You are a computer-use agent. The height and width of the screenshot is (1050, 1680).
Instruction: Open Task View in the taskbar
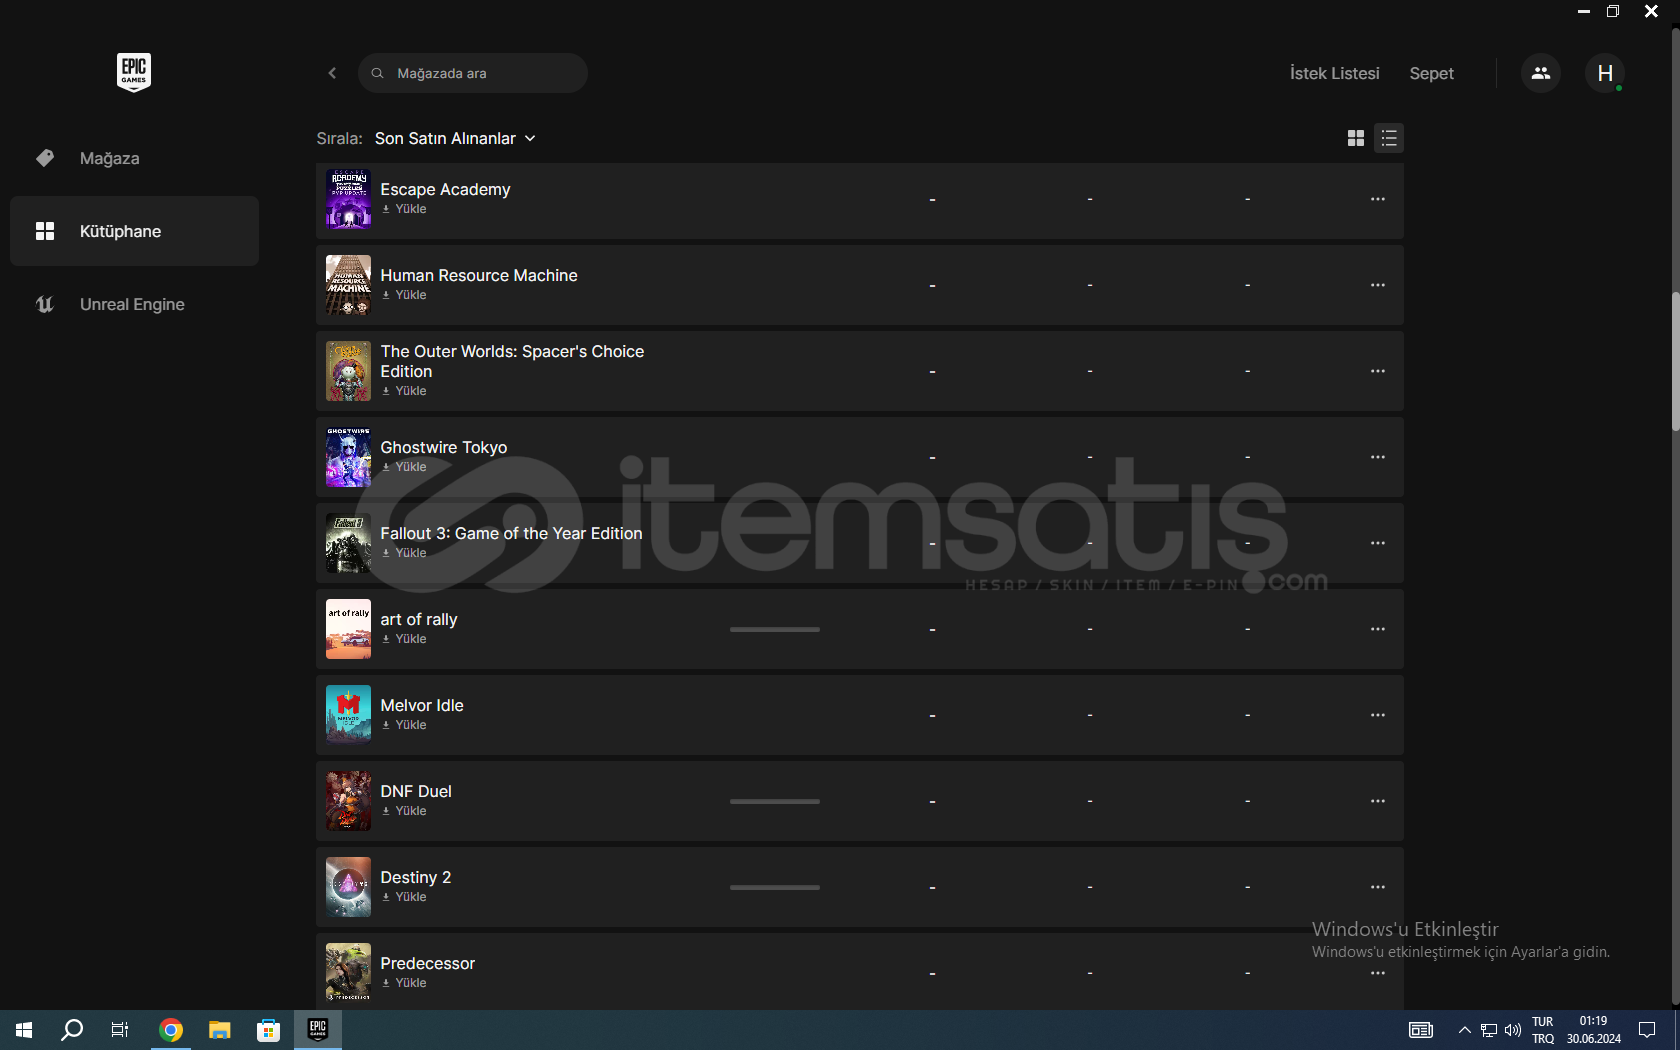point(120,1030)
